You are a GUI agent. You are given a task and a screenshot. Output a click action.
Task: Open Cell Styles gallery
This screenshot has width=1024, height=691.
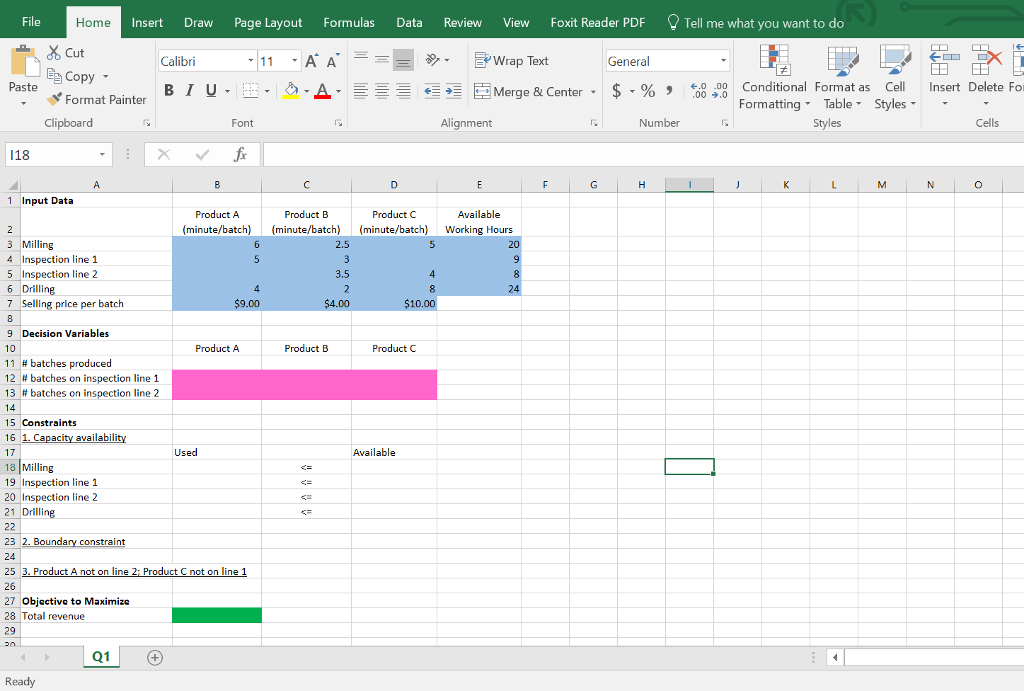pyautogui.click(x=895, y=78)
